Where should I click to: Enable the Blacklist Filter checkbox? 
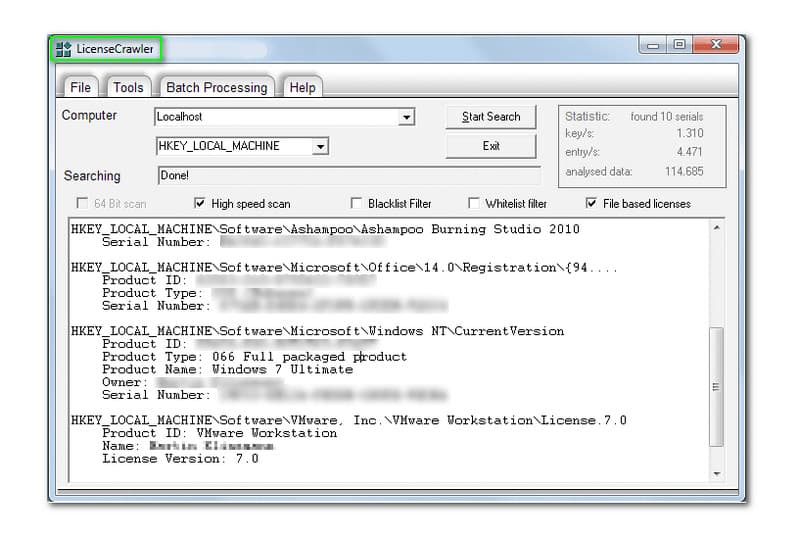tap(356, 203)
